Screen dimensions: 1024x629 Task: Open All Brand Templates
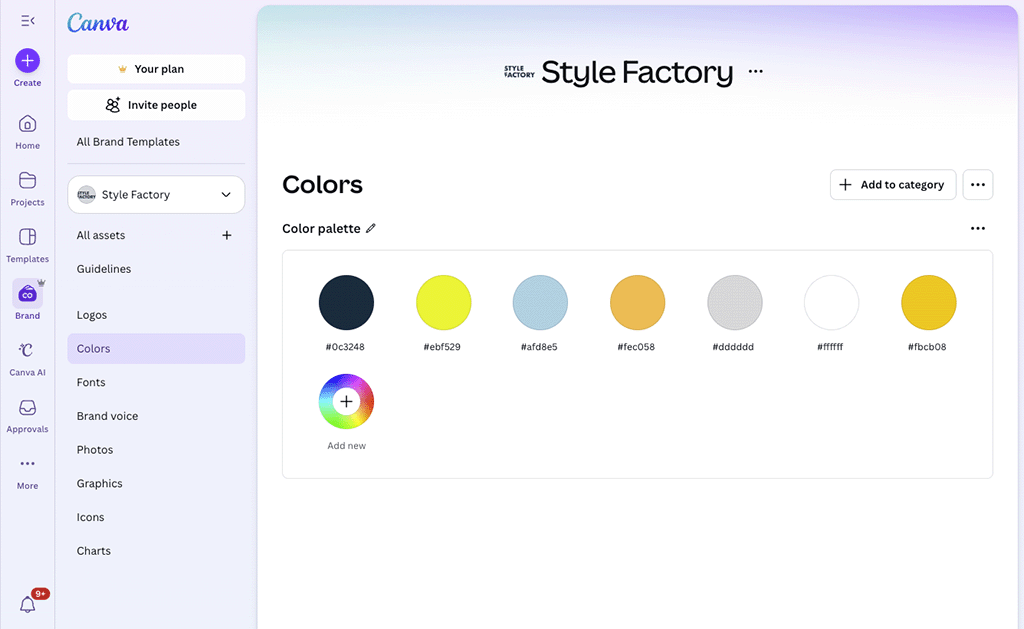(128, 141)
